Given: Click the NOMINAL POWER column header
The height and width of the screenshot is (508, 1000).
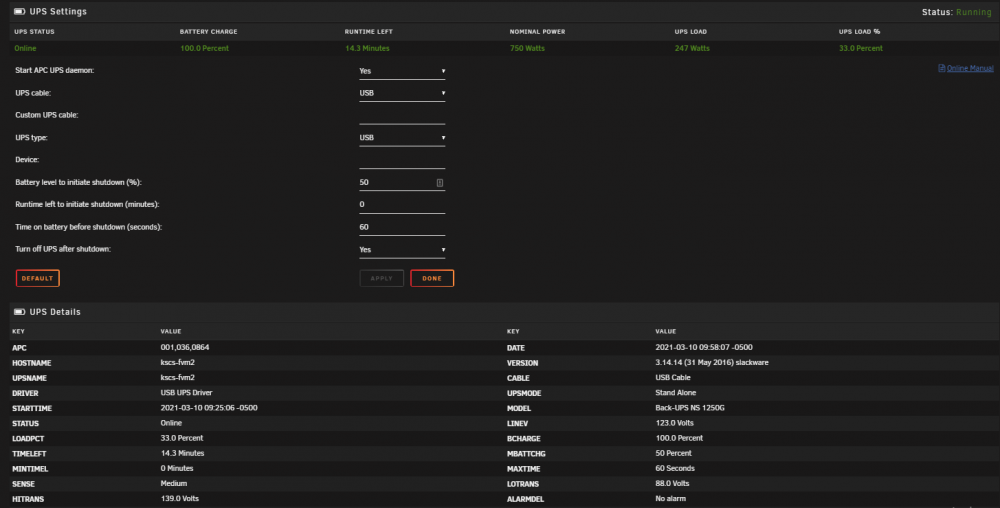Looking at the screenshot, I should [538, 32].
